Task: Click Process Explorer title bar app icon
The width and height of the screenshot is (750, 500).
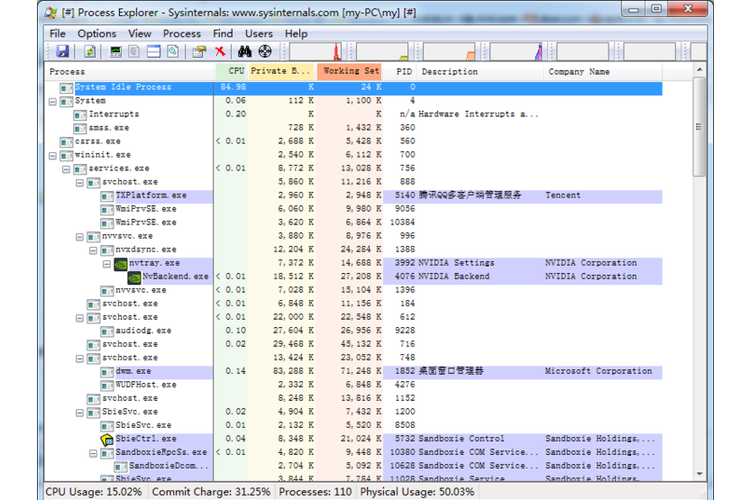Action: (x=51, y=12)
